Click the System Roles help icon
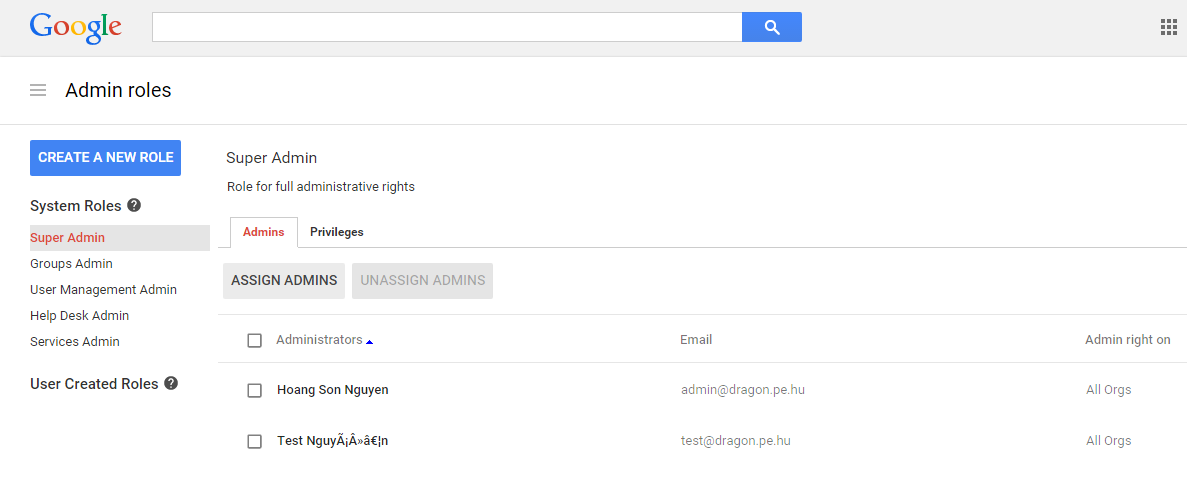The width and height of the screenshot is (1187, 482). coord(134,205)
